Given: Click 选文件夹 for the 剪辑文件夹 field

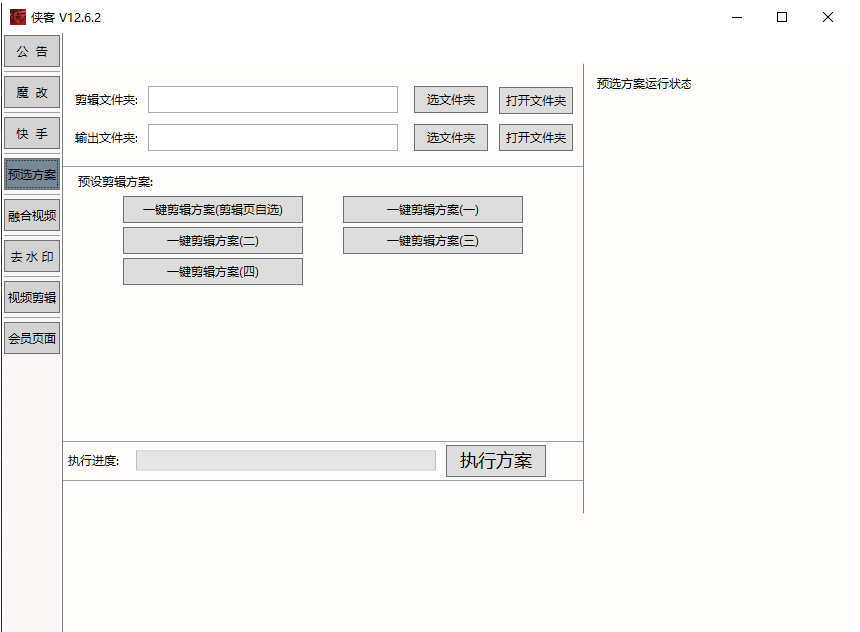Looking at the screenshot, I should (449, 99).
